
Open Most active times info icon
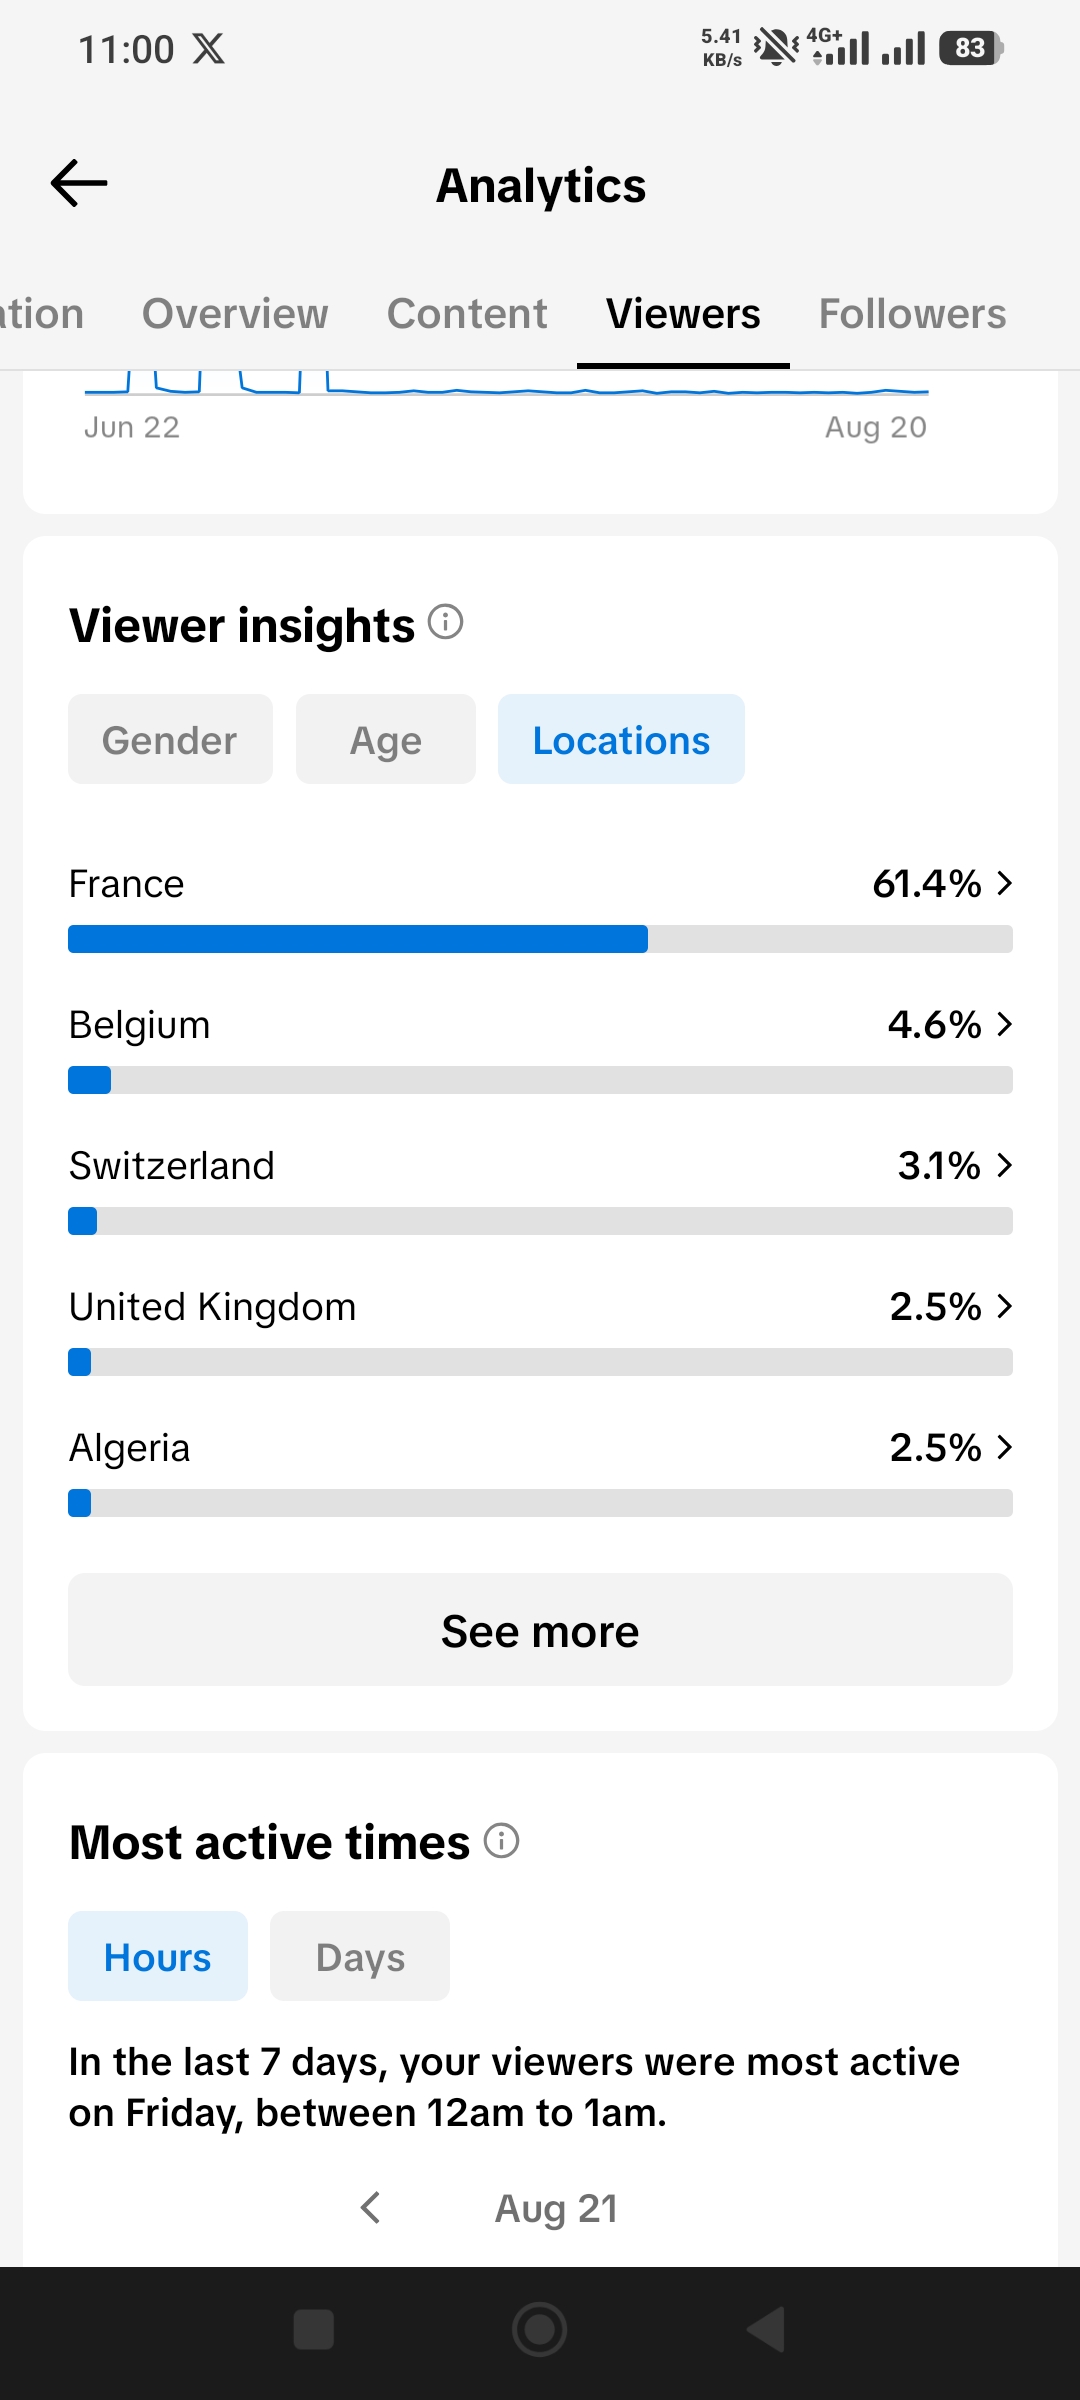(x=502, y=1840)
